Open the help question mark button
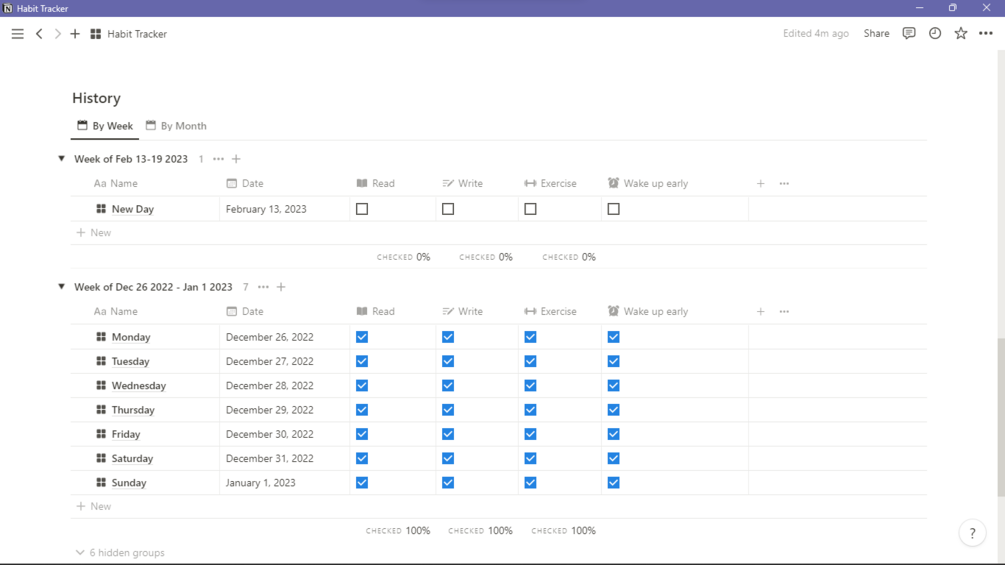 [x=972, y=534]
